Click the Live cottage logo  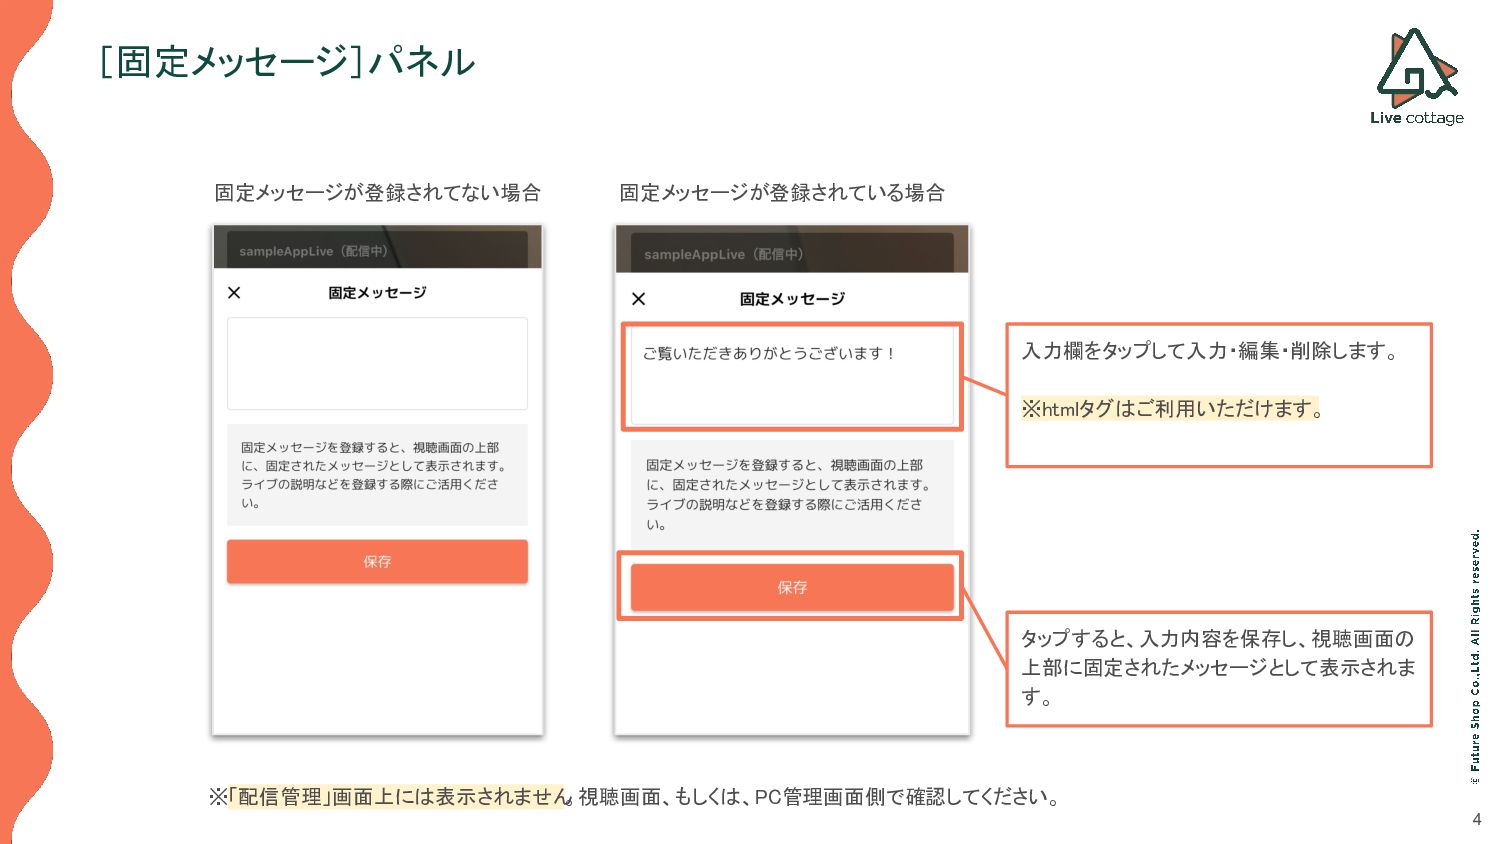(1417, 77)
